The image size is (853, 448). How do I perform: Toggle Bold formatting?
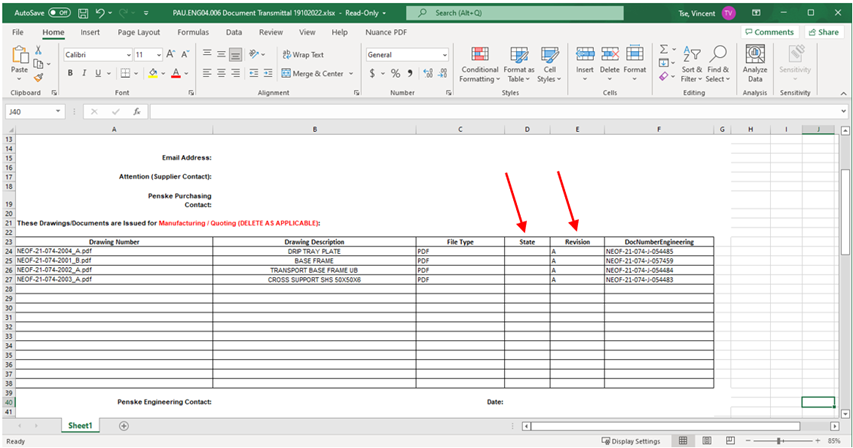[x=70, y=73]
